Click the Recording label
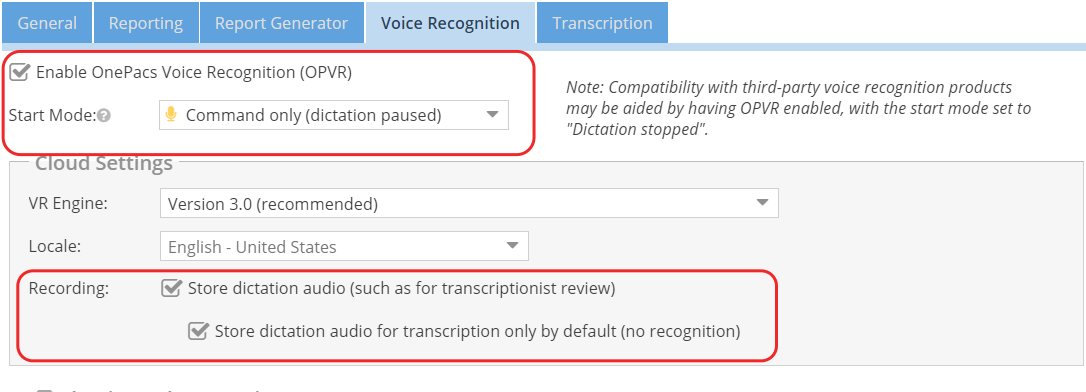The width and height of the screenshot is (1086, 392). tap(69, 289)
